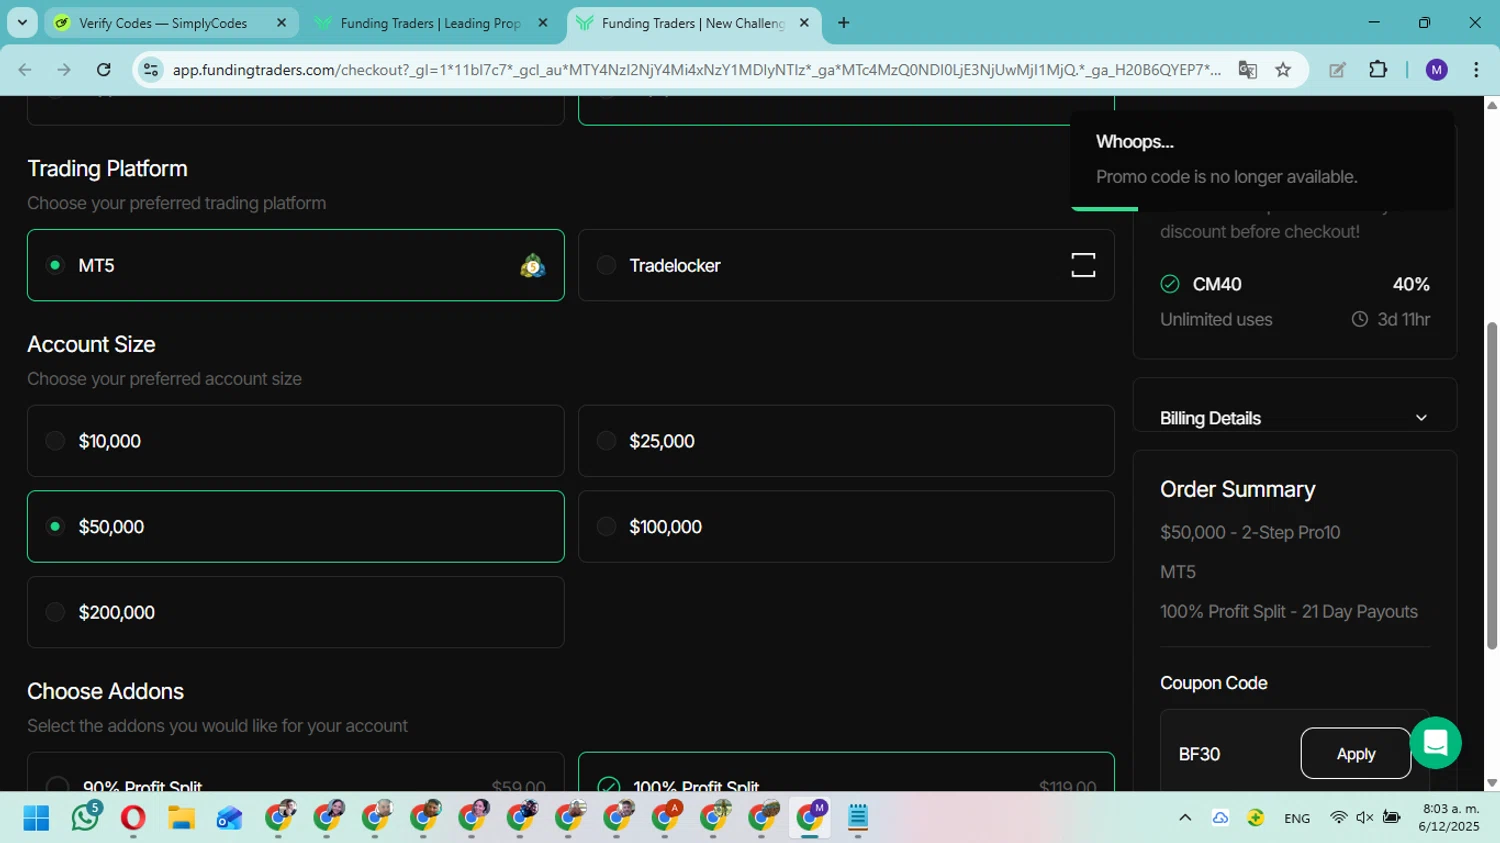This screenshot has width=1500, height=843.
Task: Pick the 90% Profit Split addon
Action: [296, 772]
